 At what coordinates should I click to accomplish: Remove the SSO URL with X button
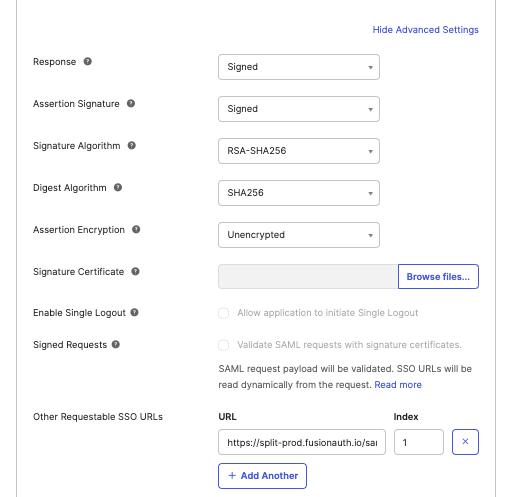(465, 442)
